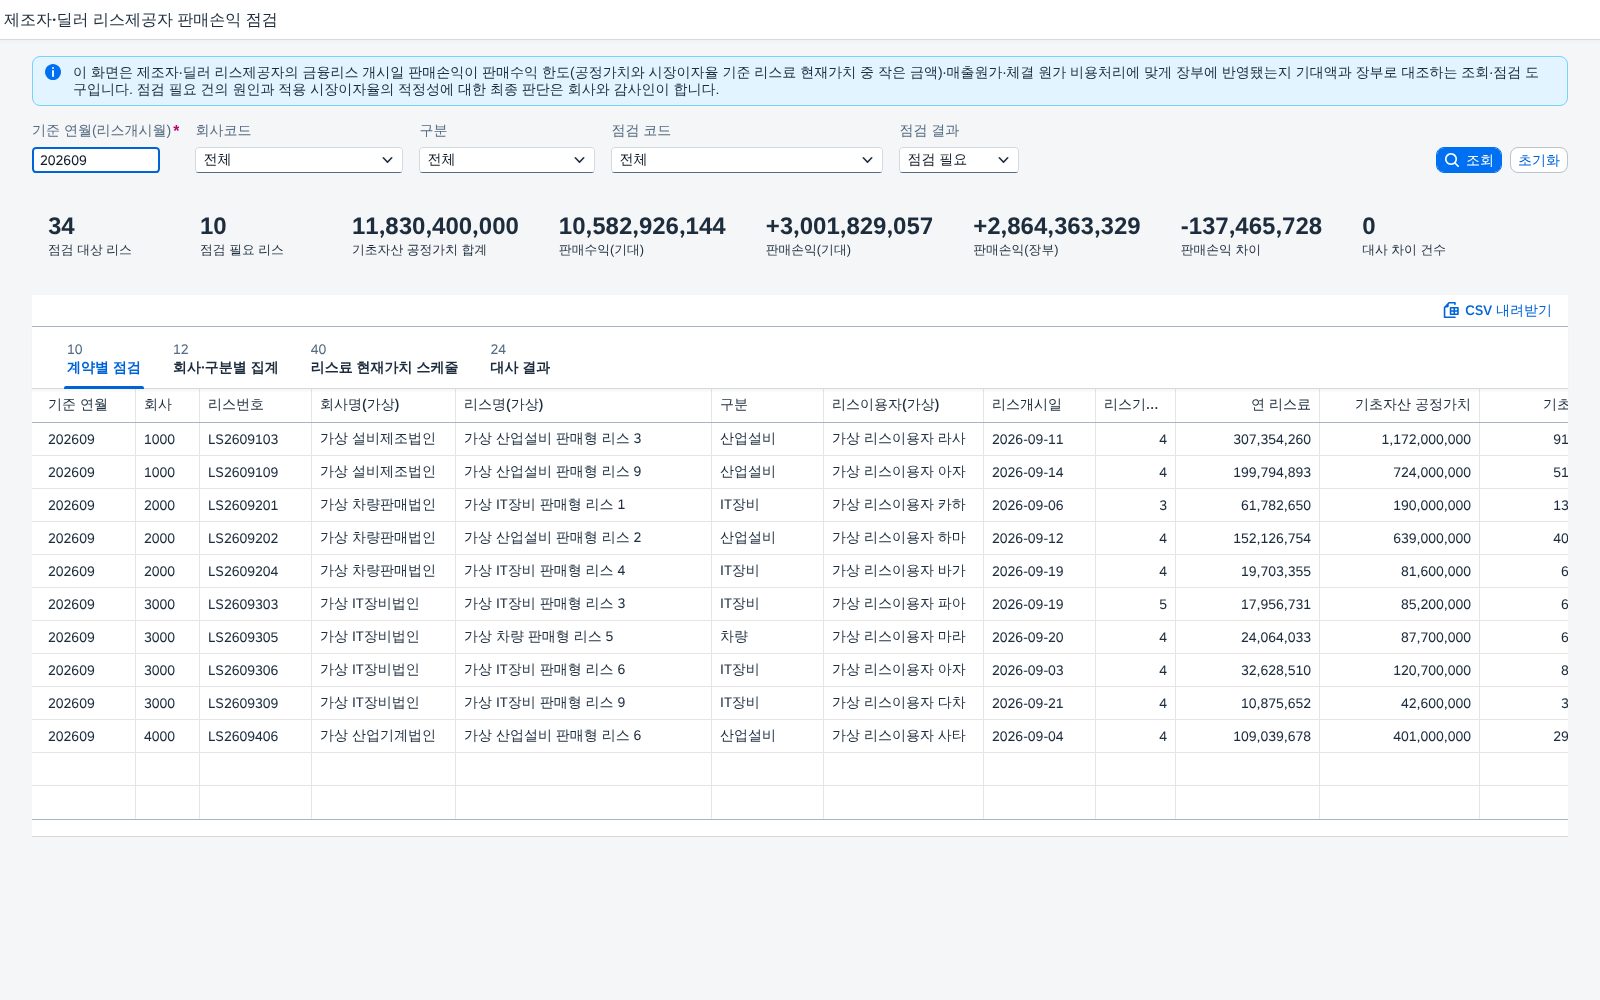Click the 판매손익 차이 value -137,465,728

[x=1251, y=227]
